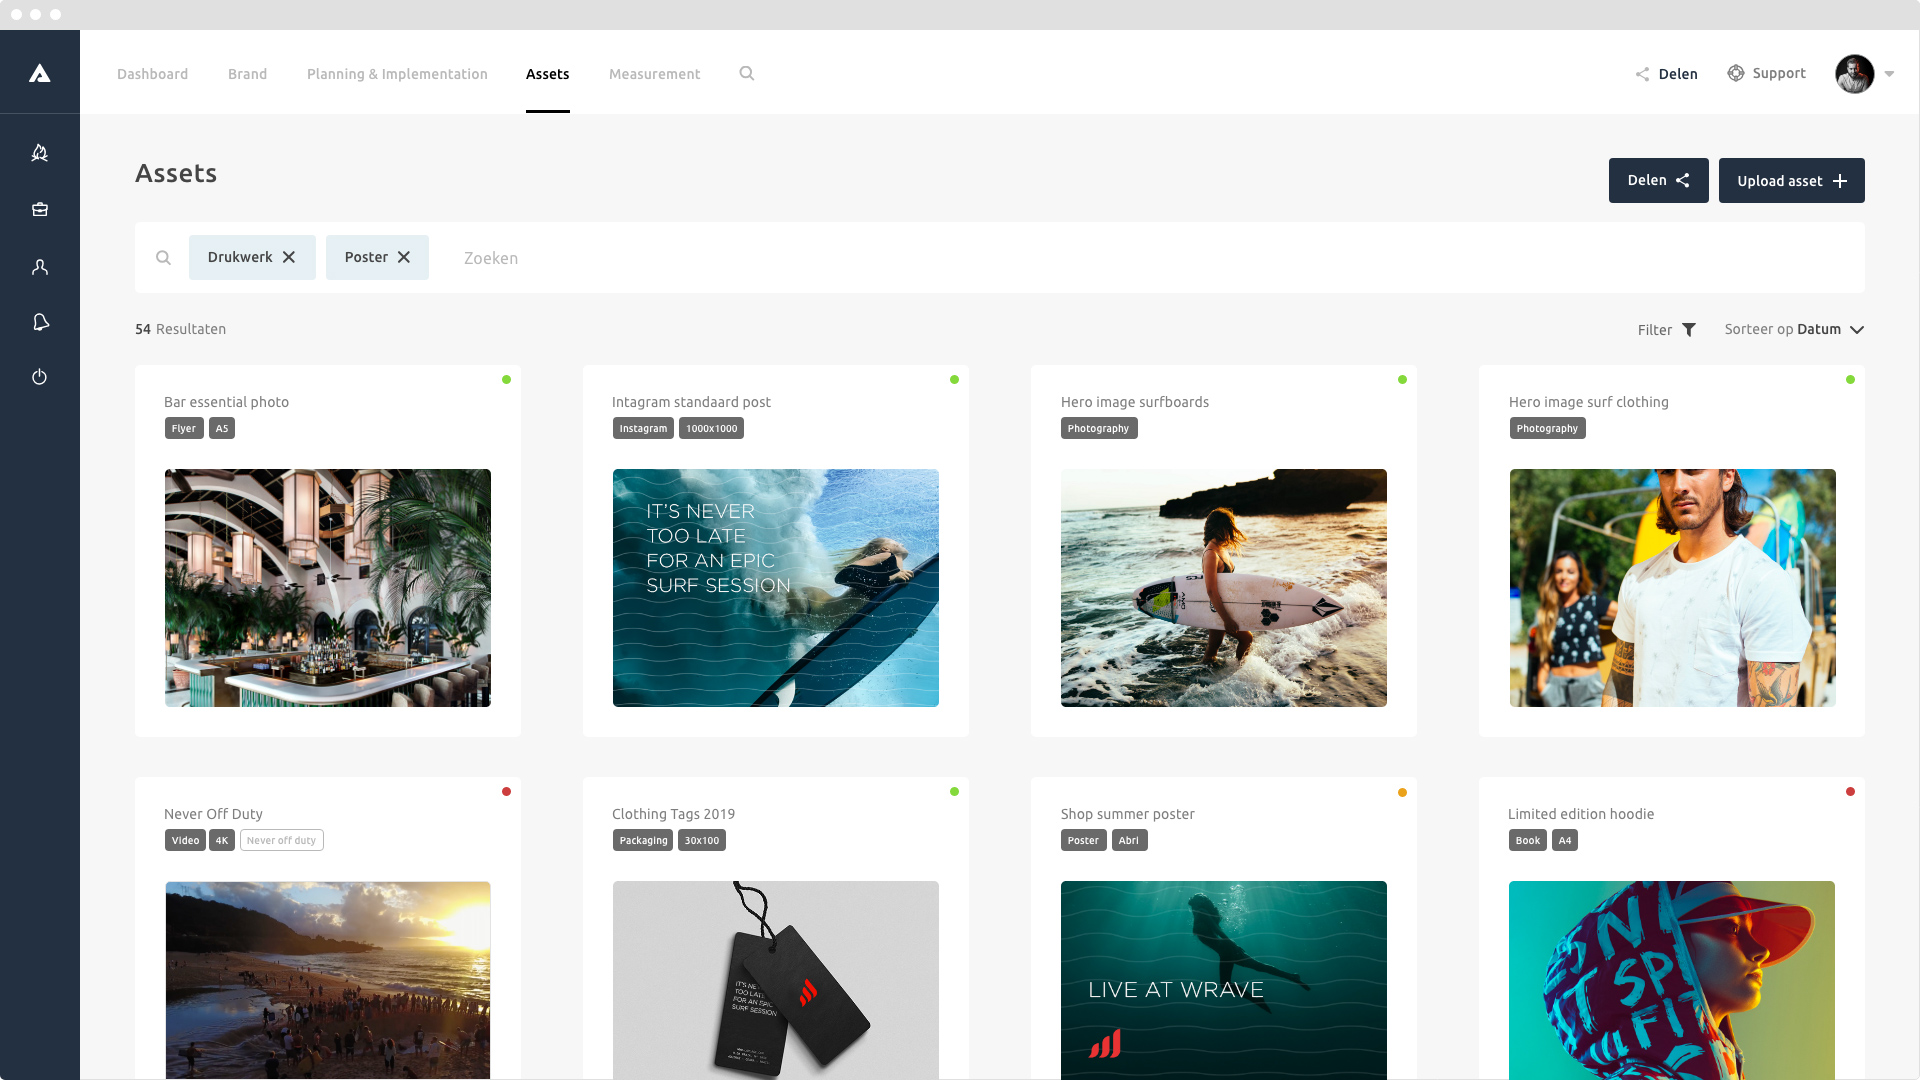
Task: Click the Filter funnel icon
Action: coord(1689,330)
